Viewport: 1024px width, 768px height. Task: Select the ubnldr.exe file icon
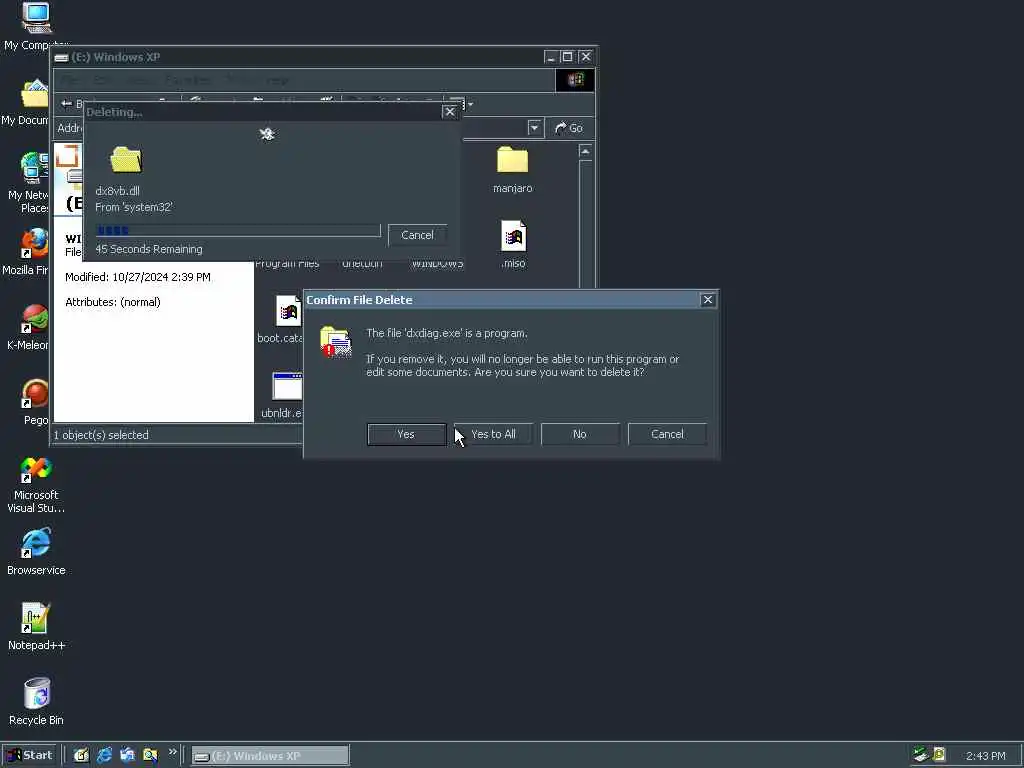287,387
